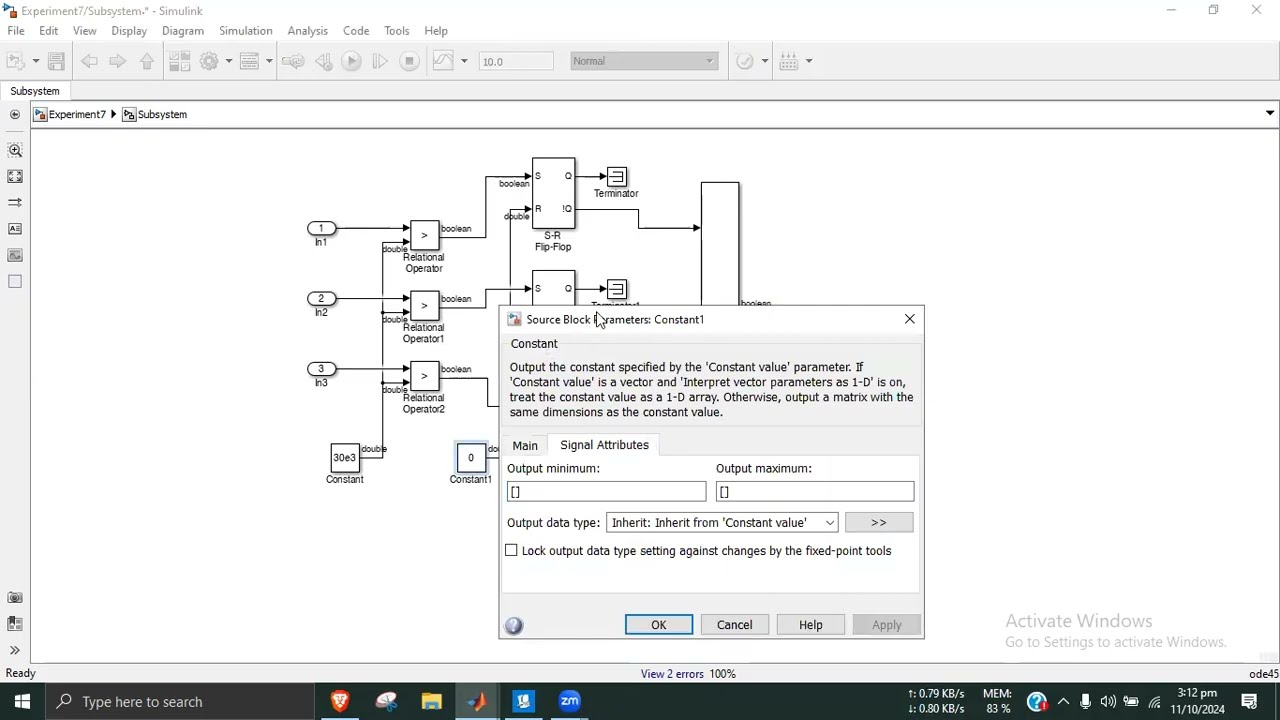Click the Area box palette icon
The height and width of the screenshot is (720, 1280).
pyautogui.click(x=15, y=282)
